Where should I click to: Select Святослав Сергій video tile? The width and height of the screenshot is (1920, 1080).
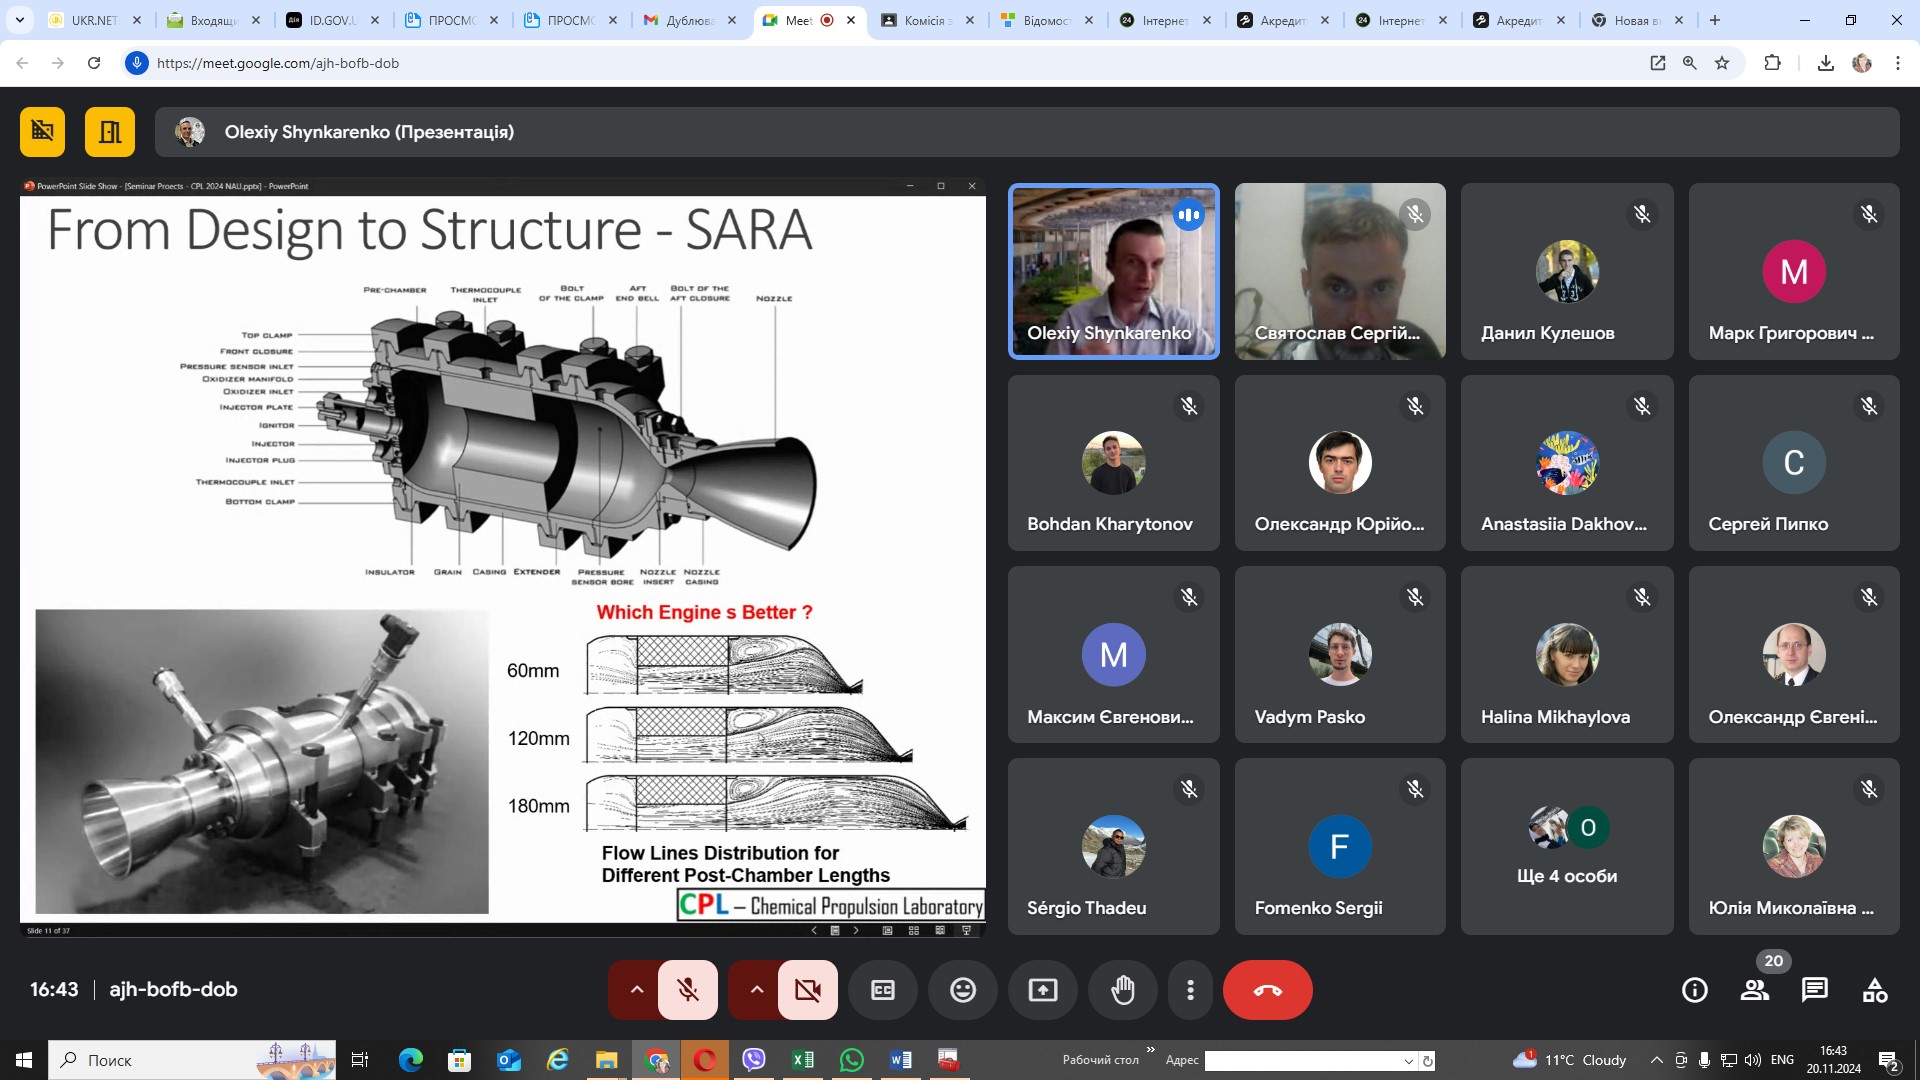click(x=1339, y=271)
